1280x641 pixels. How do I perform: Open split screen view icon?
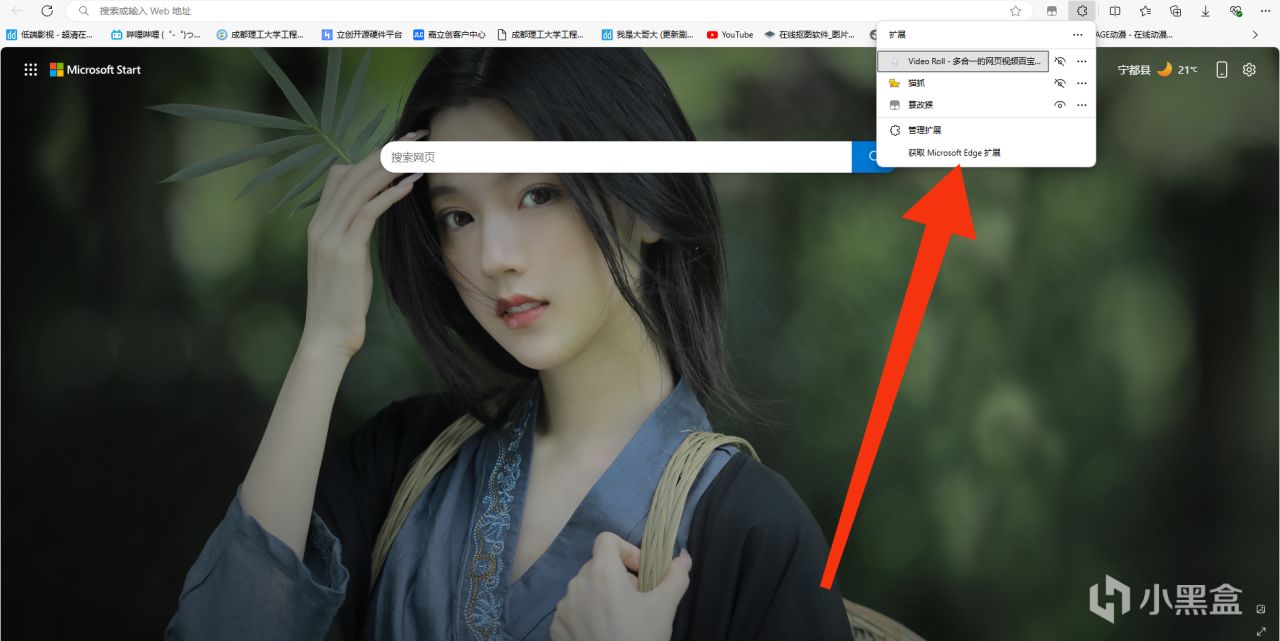pos(1115,11)
